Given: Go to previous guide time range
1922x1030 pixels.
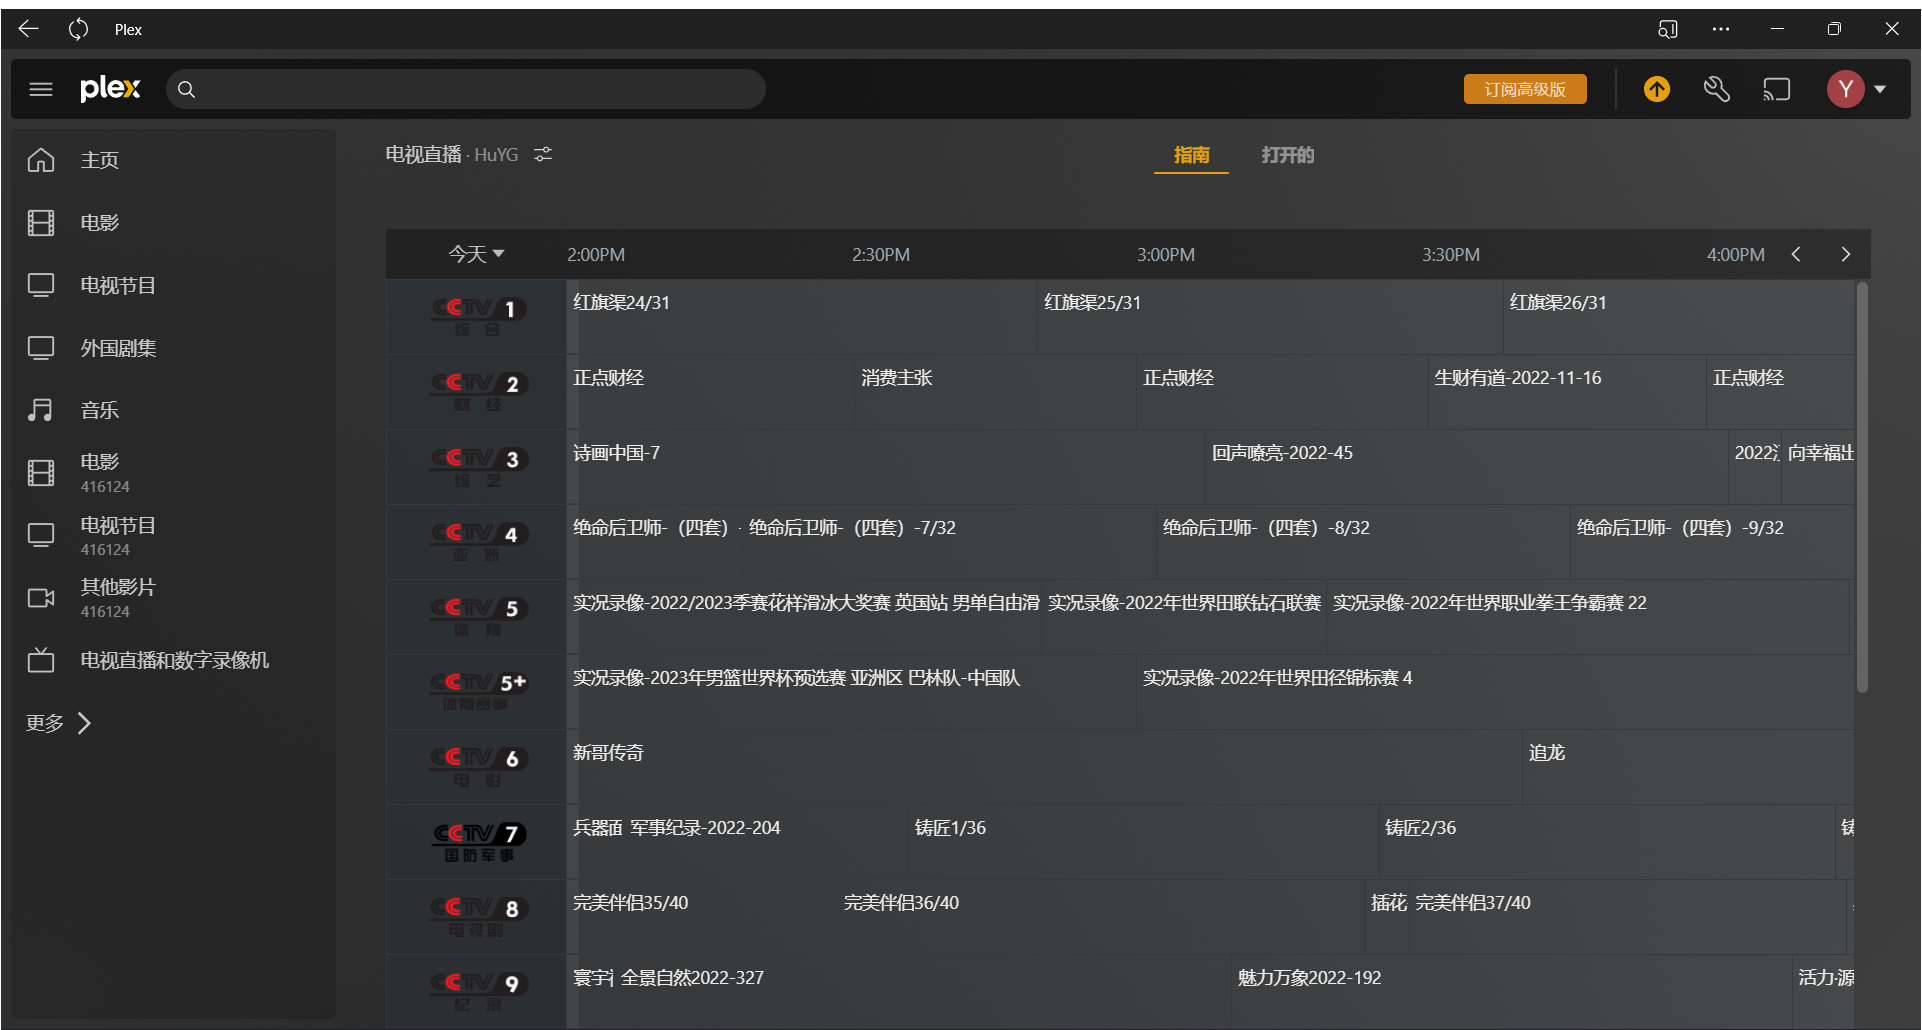Looking at the screenshot, I should [1796, 255].
